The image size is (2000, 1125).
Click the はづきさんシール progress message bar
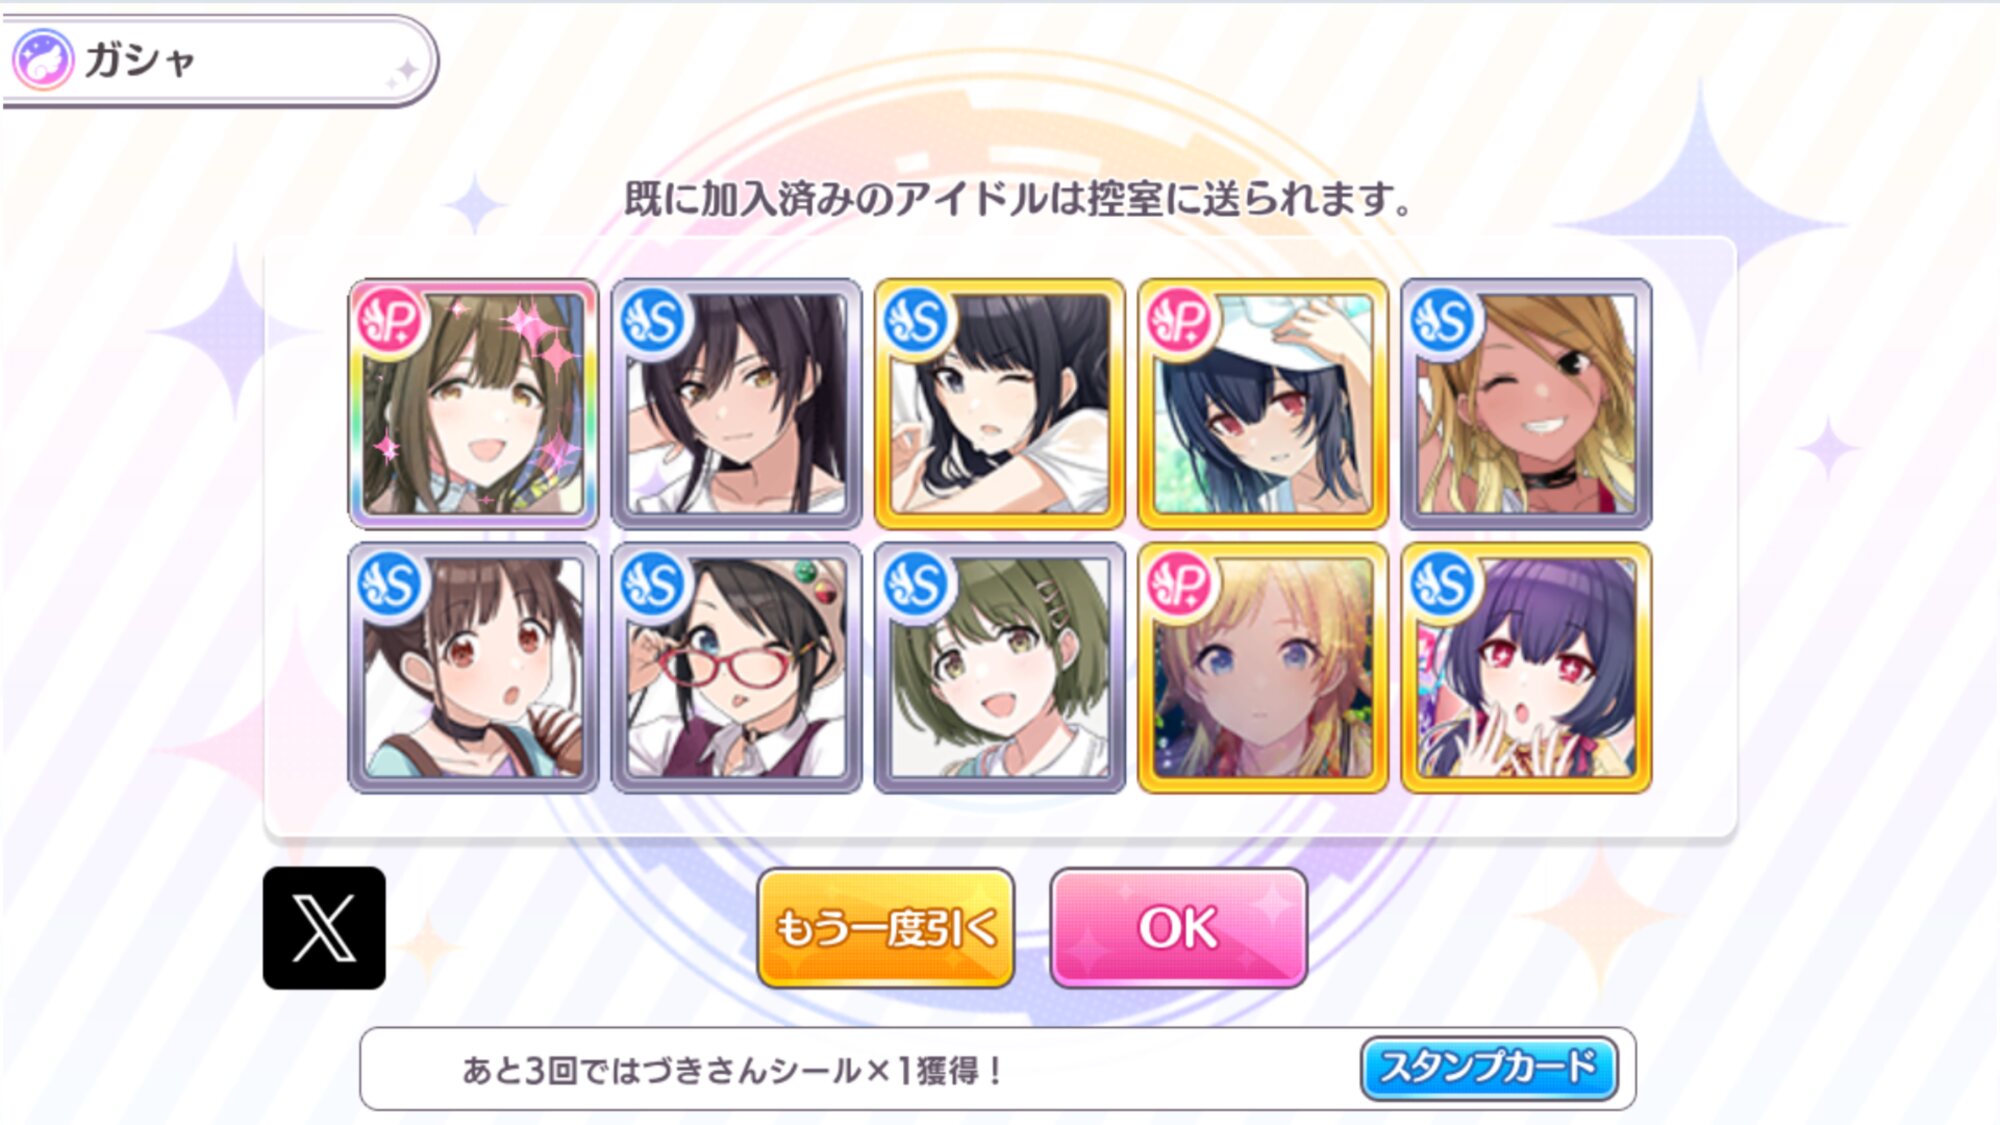tap(998, 1069)
